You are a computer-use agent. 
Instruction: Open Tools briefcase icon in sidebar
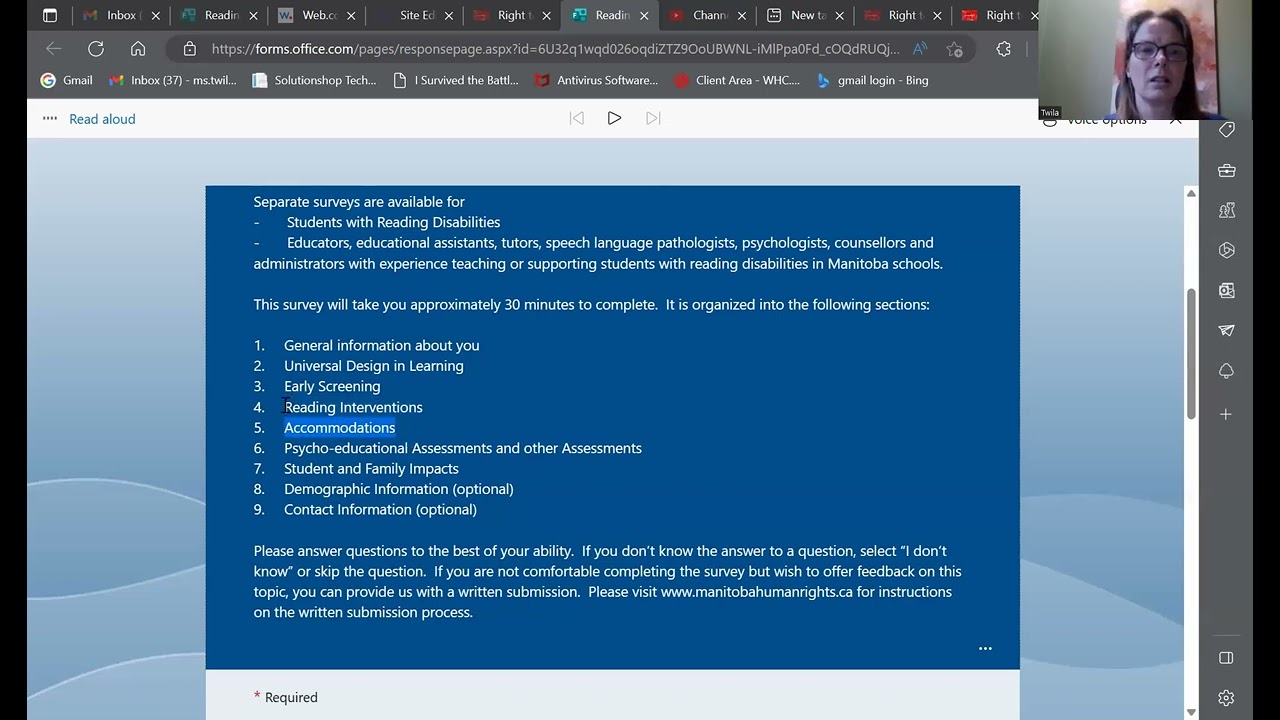1226,170
